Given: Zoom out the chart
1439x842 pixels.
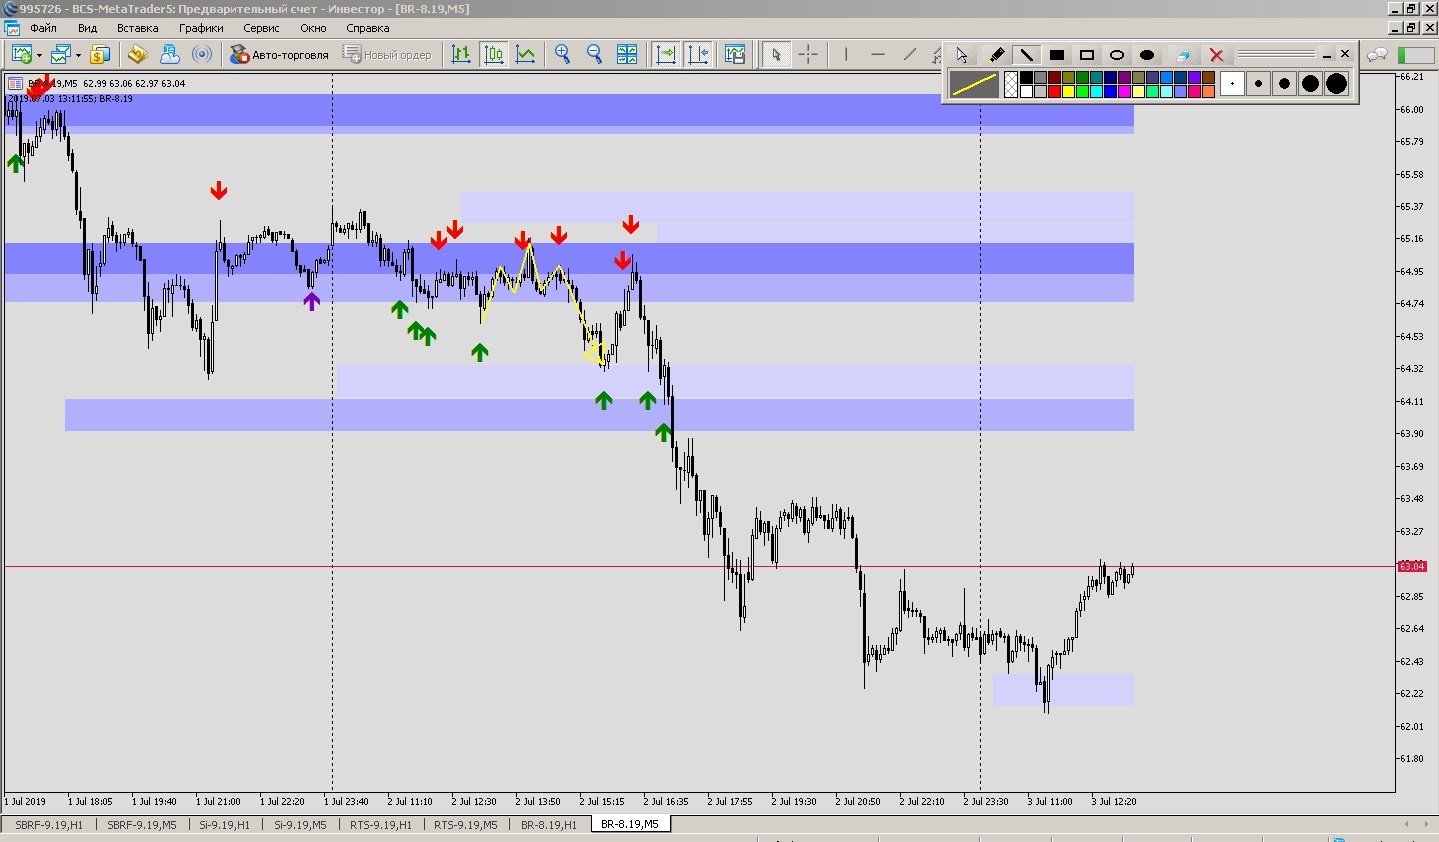Looking at the screenshot, I should [595, 54].
